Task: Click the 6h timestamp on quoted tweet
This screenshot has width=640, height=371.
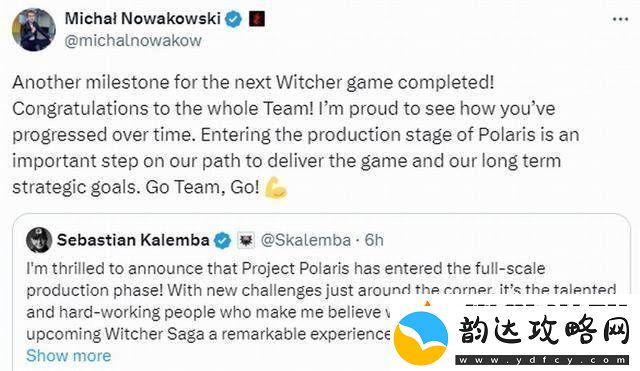Action: coord(374,240)
